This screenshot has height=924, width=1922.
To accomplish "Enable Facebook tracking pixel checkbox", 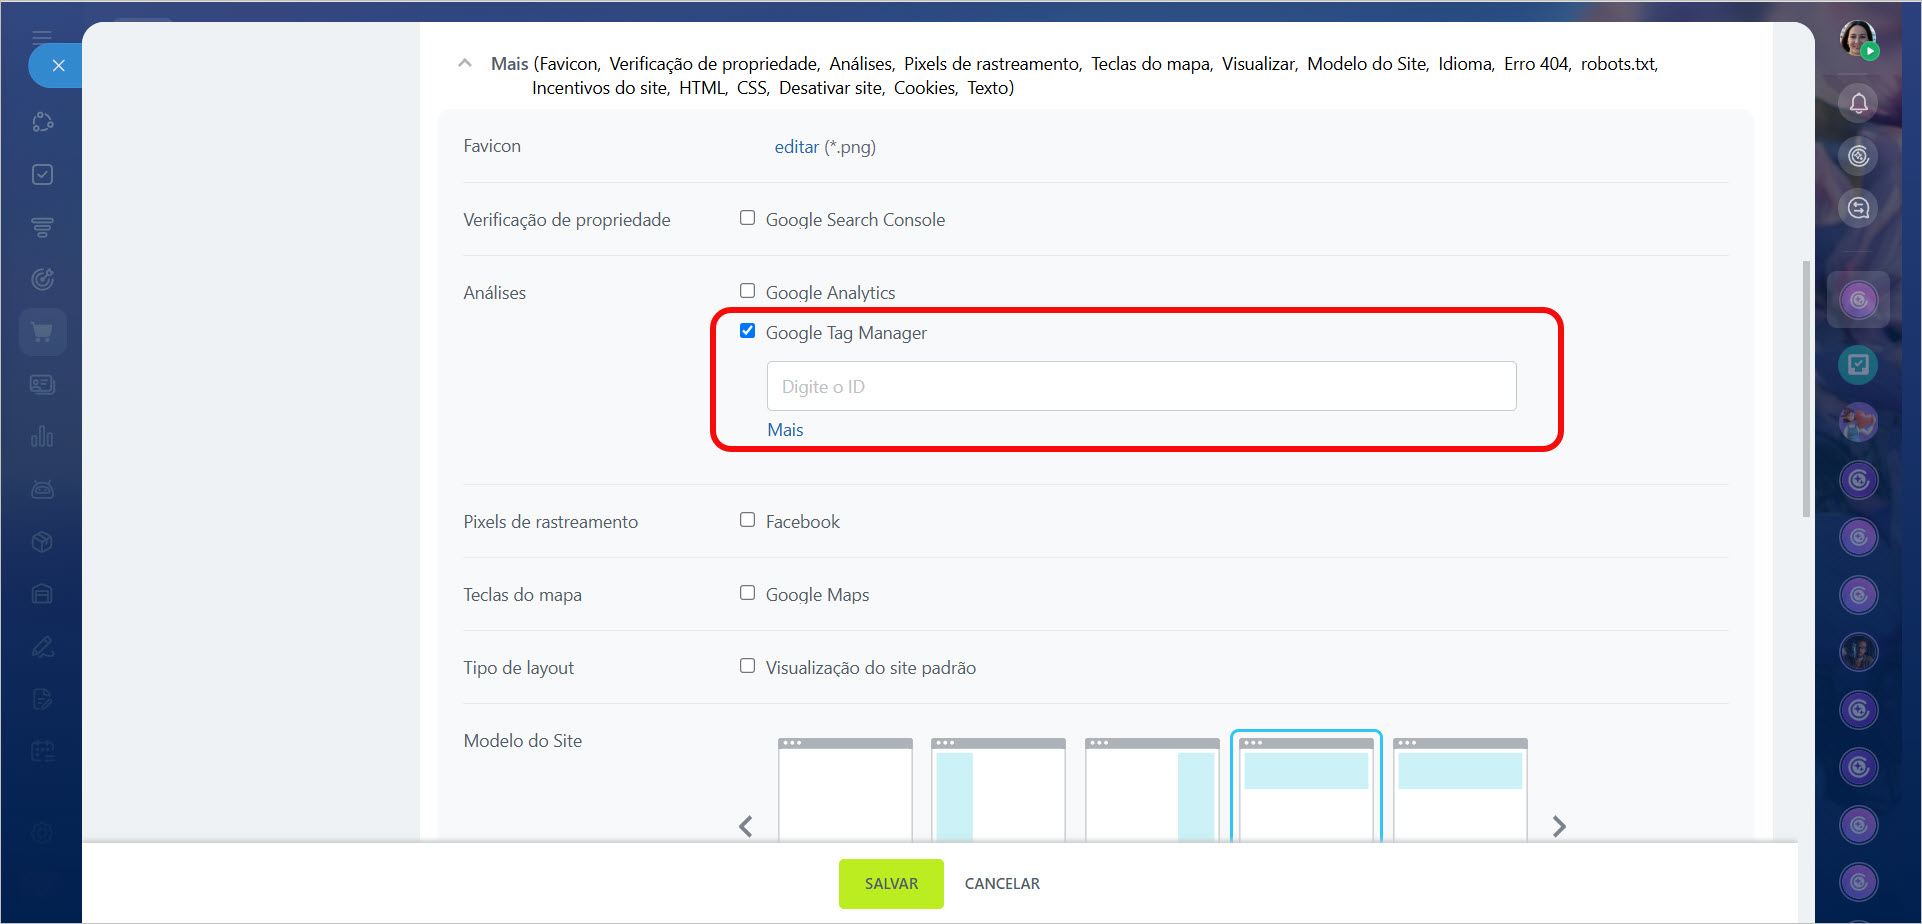I will pyautogui.click(x=747, y=520).
